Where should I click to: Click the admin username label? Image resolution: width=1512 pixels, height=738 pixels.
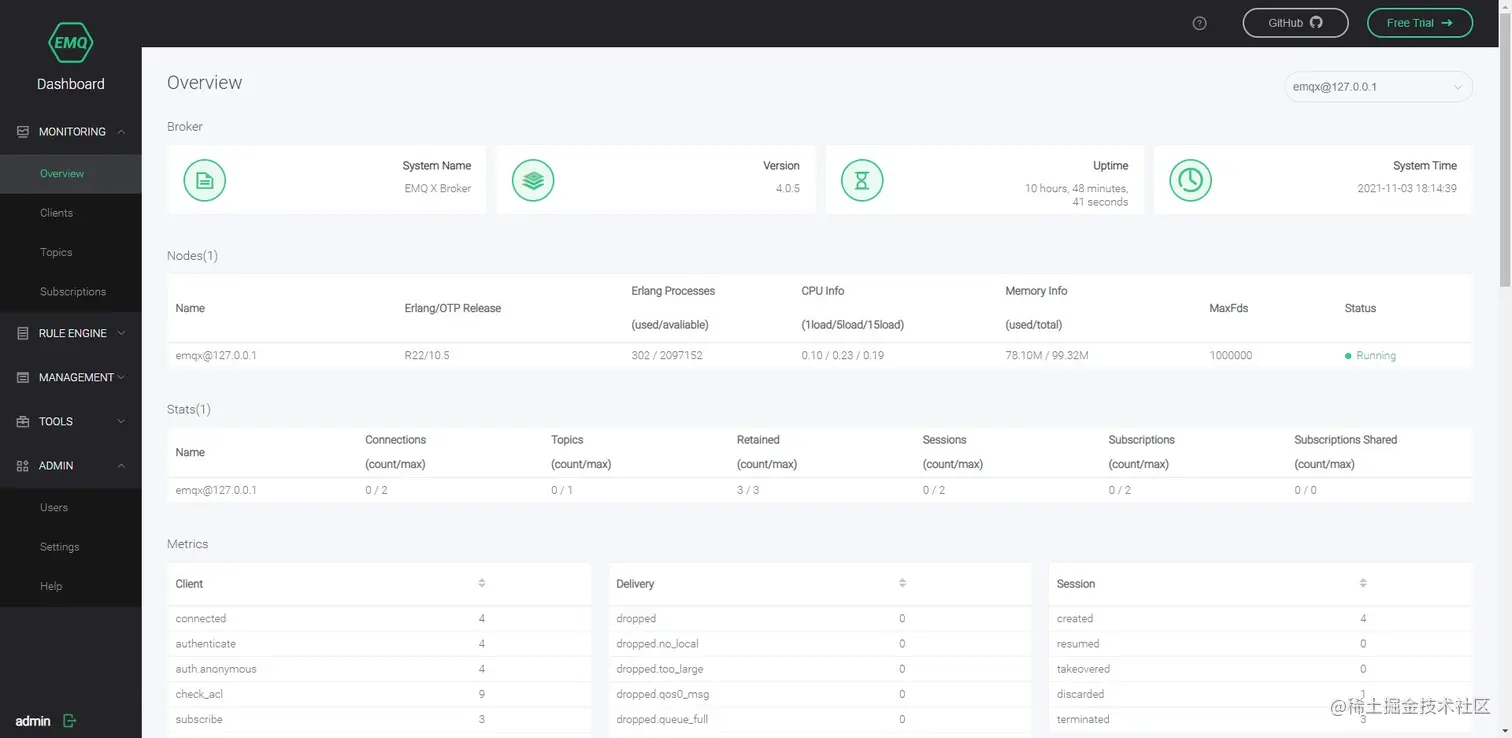[x=33, y=721]
